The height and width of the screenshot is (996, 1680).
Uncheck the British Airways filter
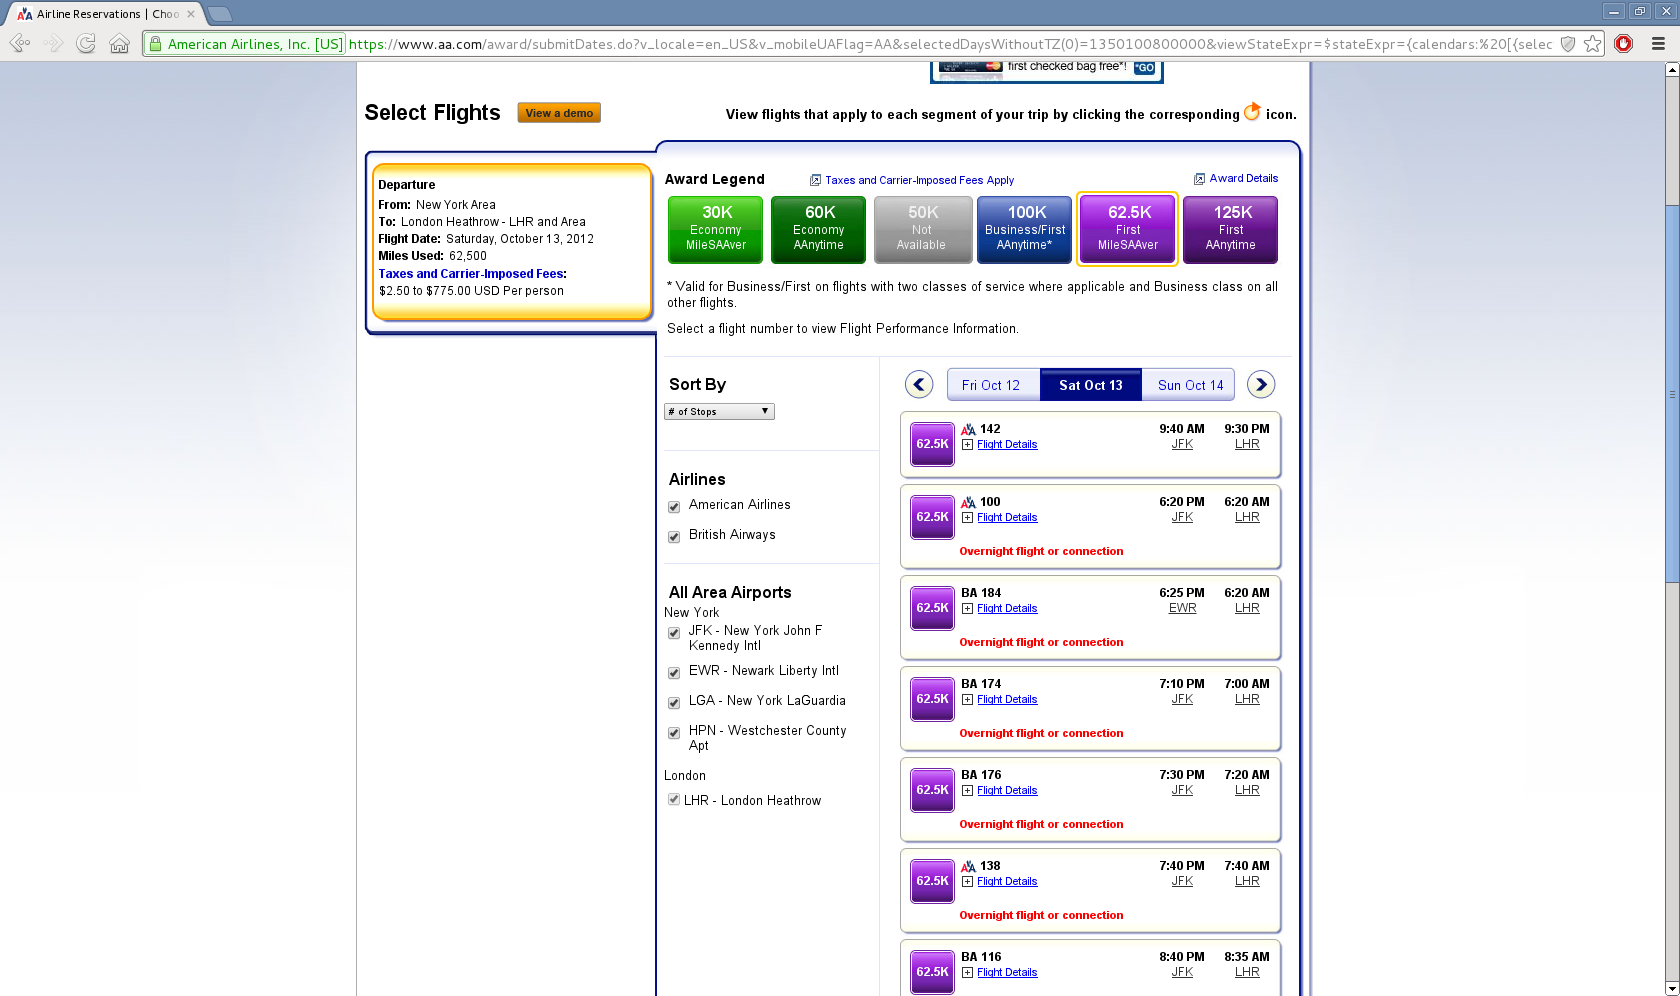(674, 537)
